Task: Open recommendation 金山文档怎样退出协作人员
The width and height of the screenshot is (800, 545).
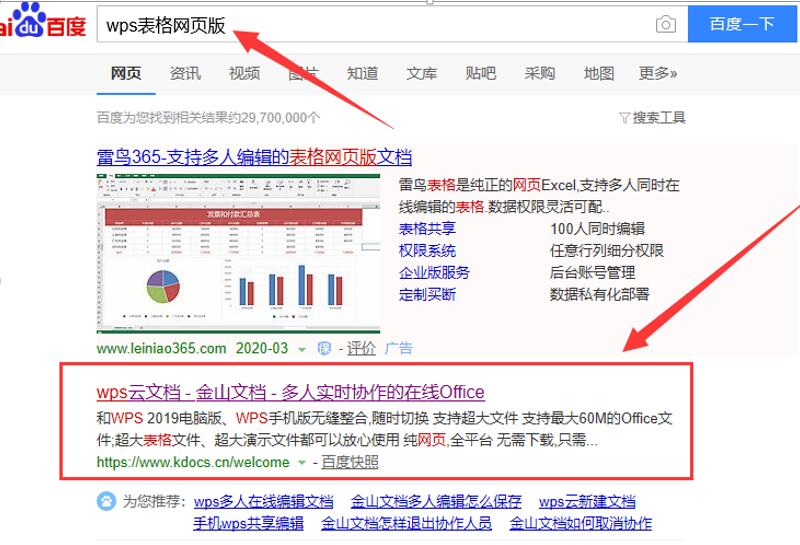Action: click(x=407, y=524)
